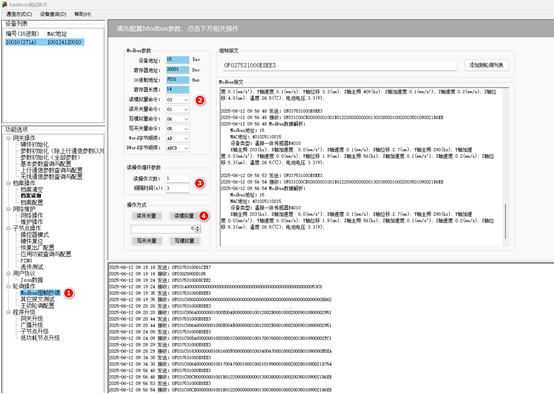
Task: Select 其它报文测试 tree item
Action: pos(37,299)
